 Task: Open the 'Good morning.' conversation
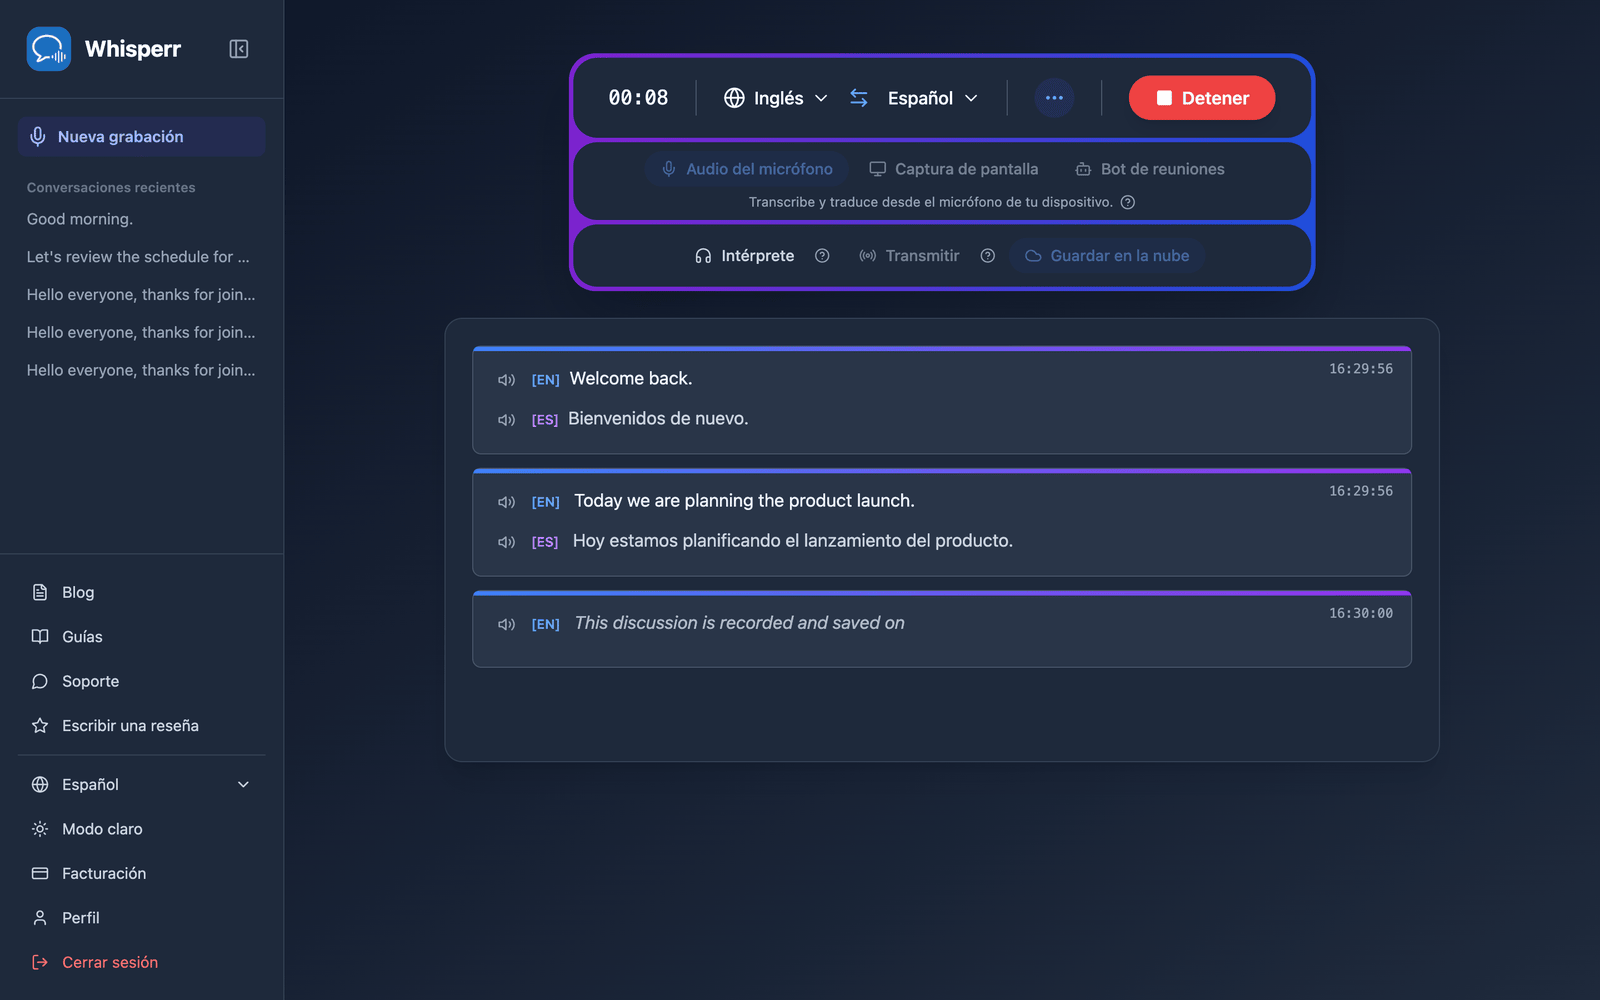[x=80, y=219]
